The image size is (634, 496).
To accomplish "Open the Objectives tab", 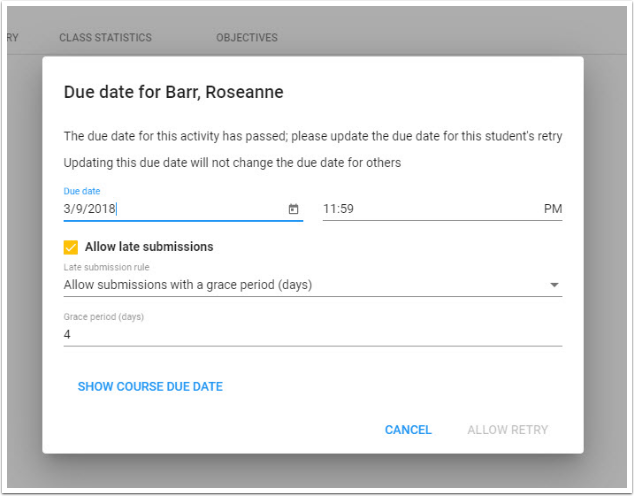I will point(247,38).
